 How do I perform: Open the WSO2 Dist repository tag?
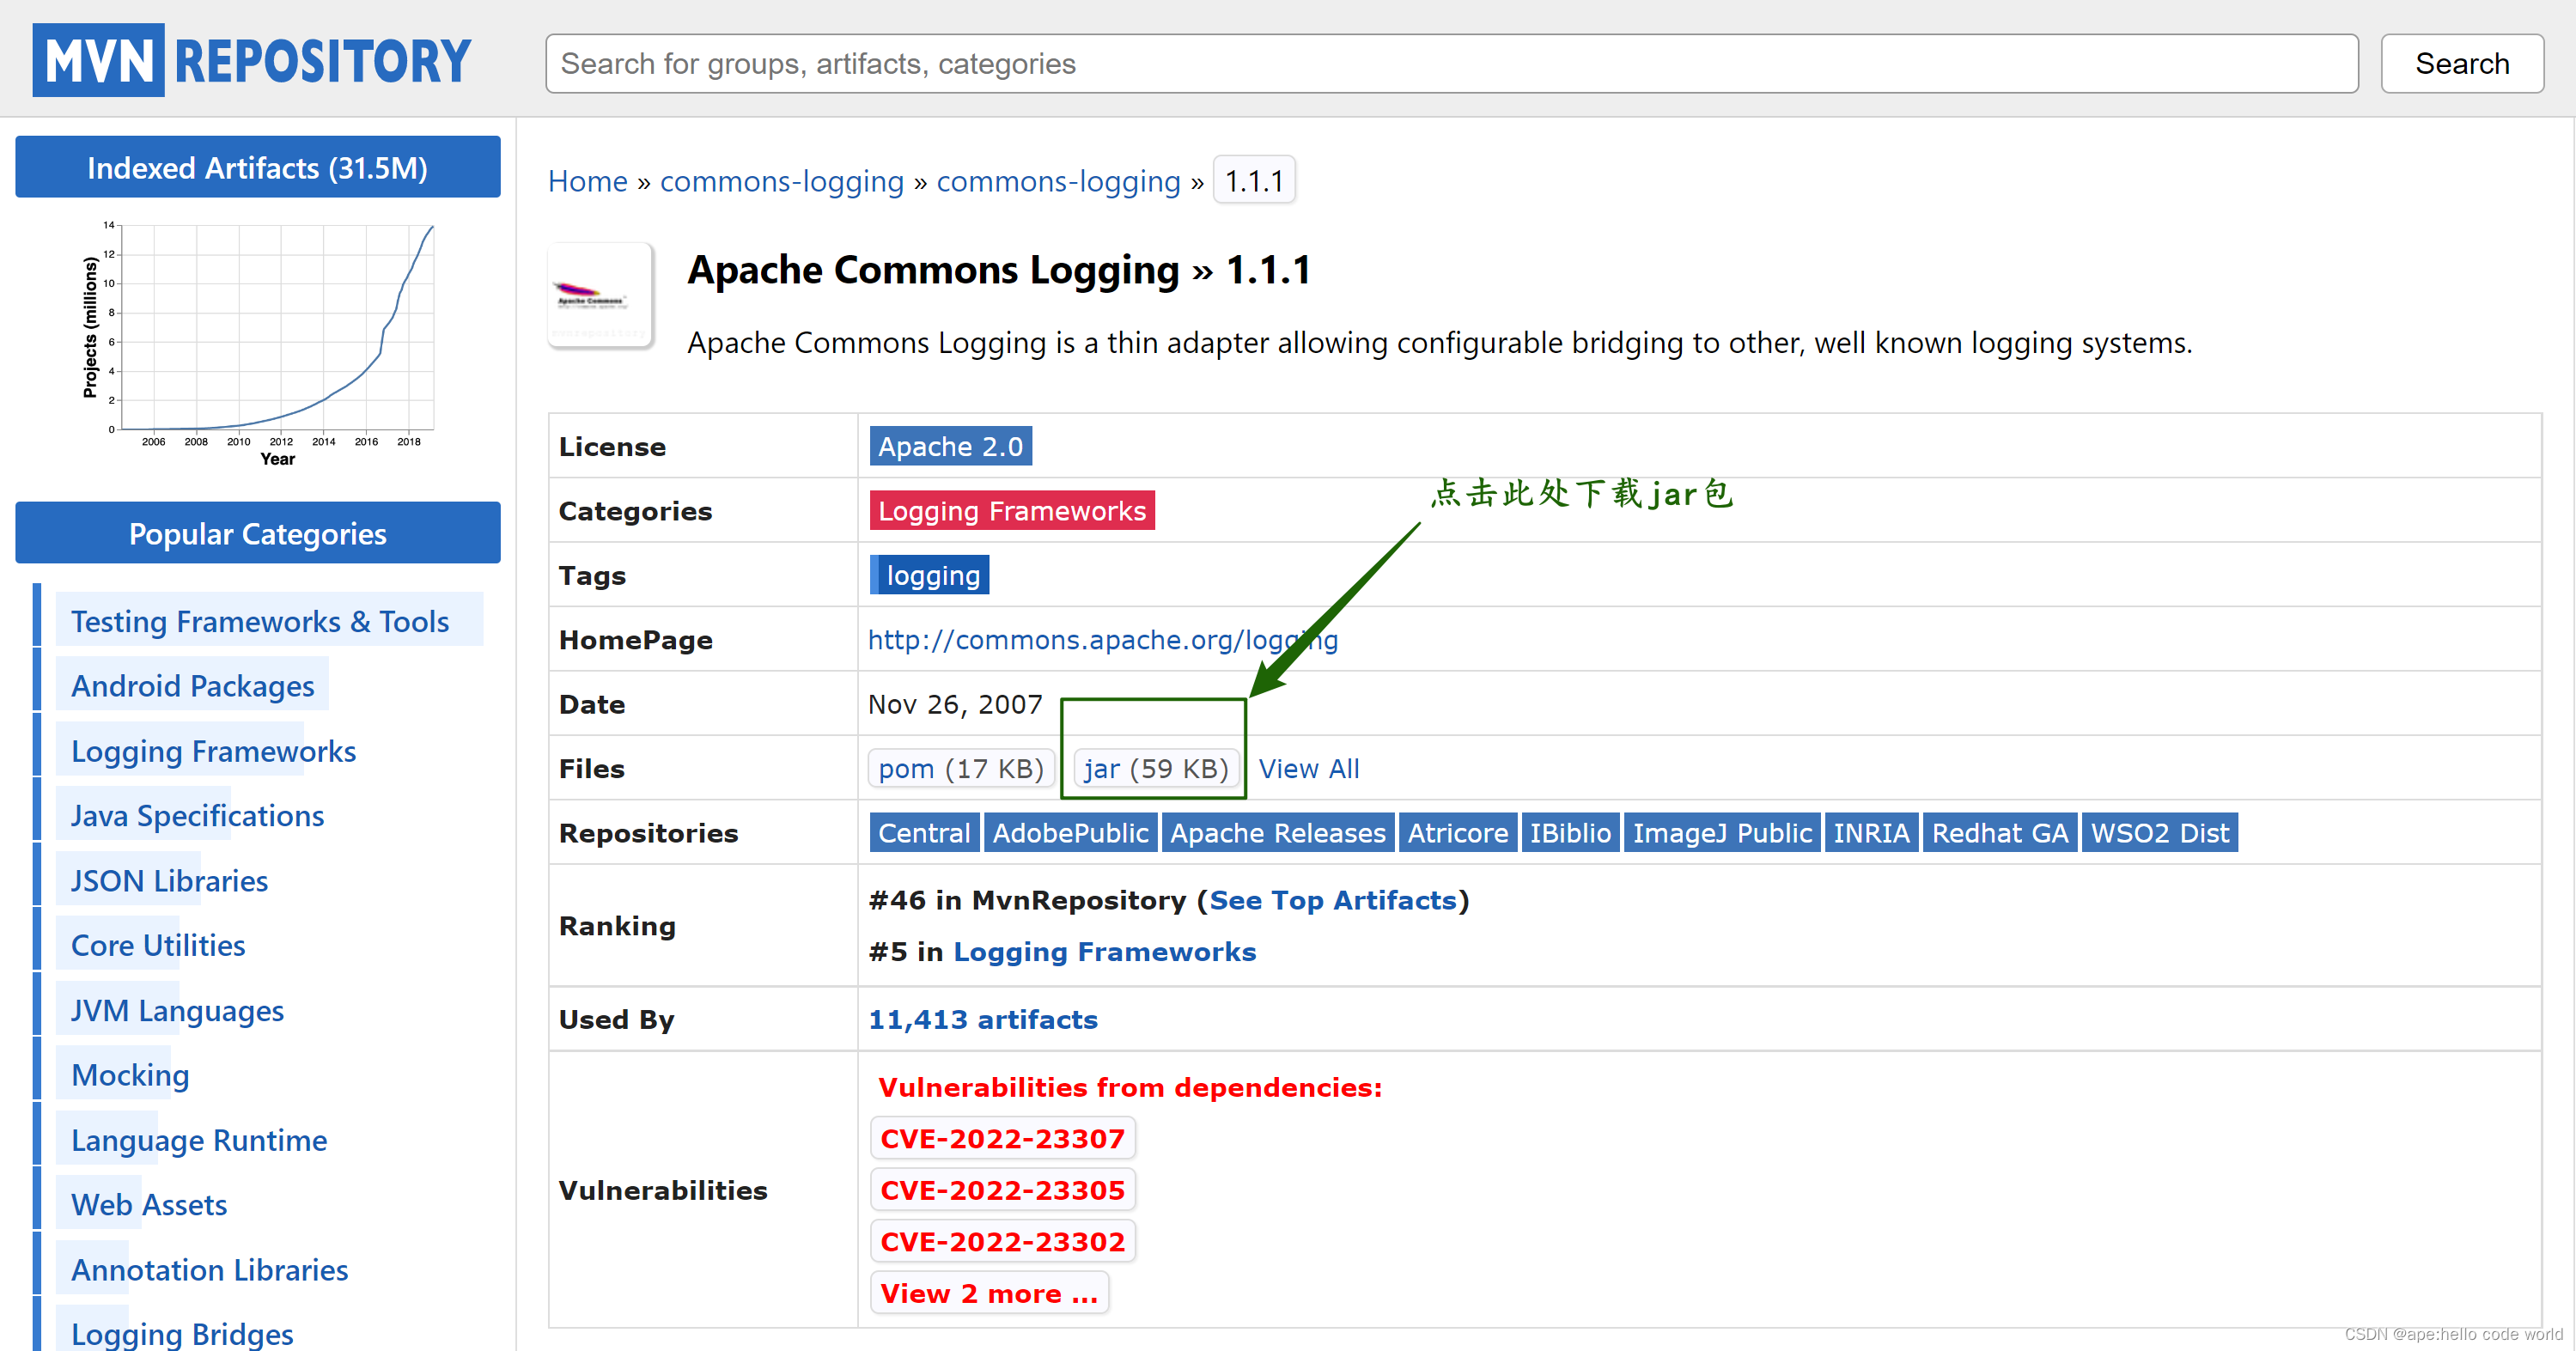pos(2159,833)
